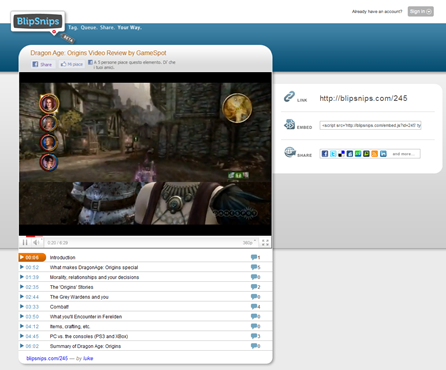
Task: Click the BlipSnips logo
Action: pyautogui.click(x=38, y=21)
